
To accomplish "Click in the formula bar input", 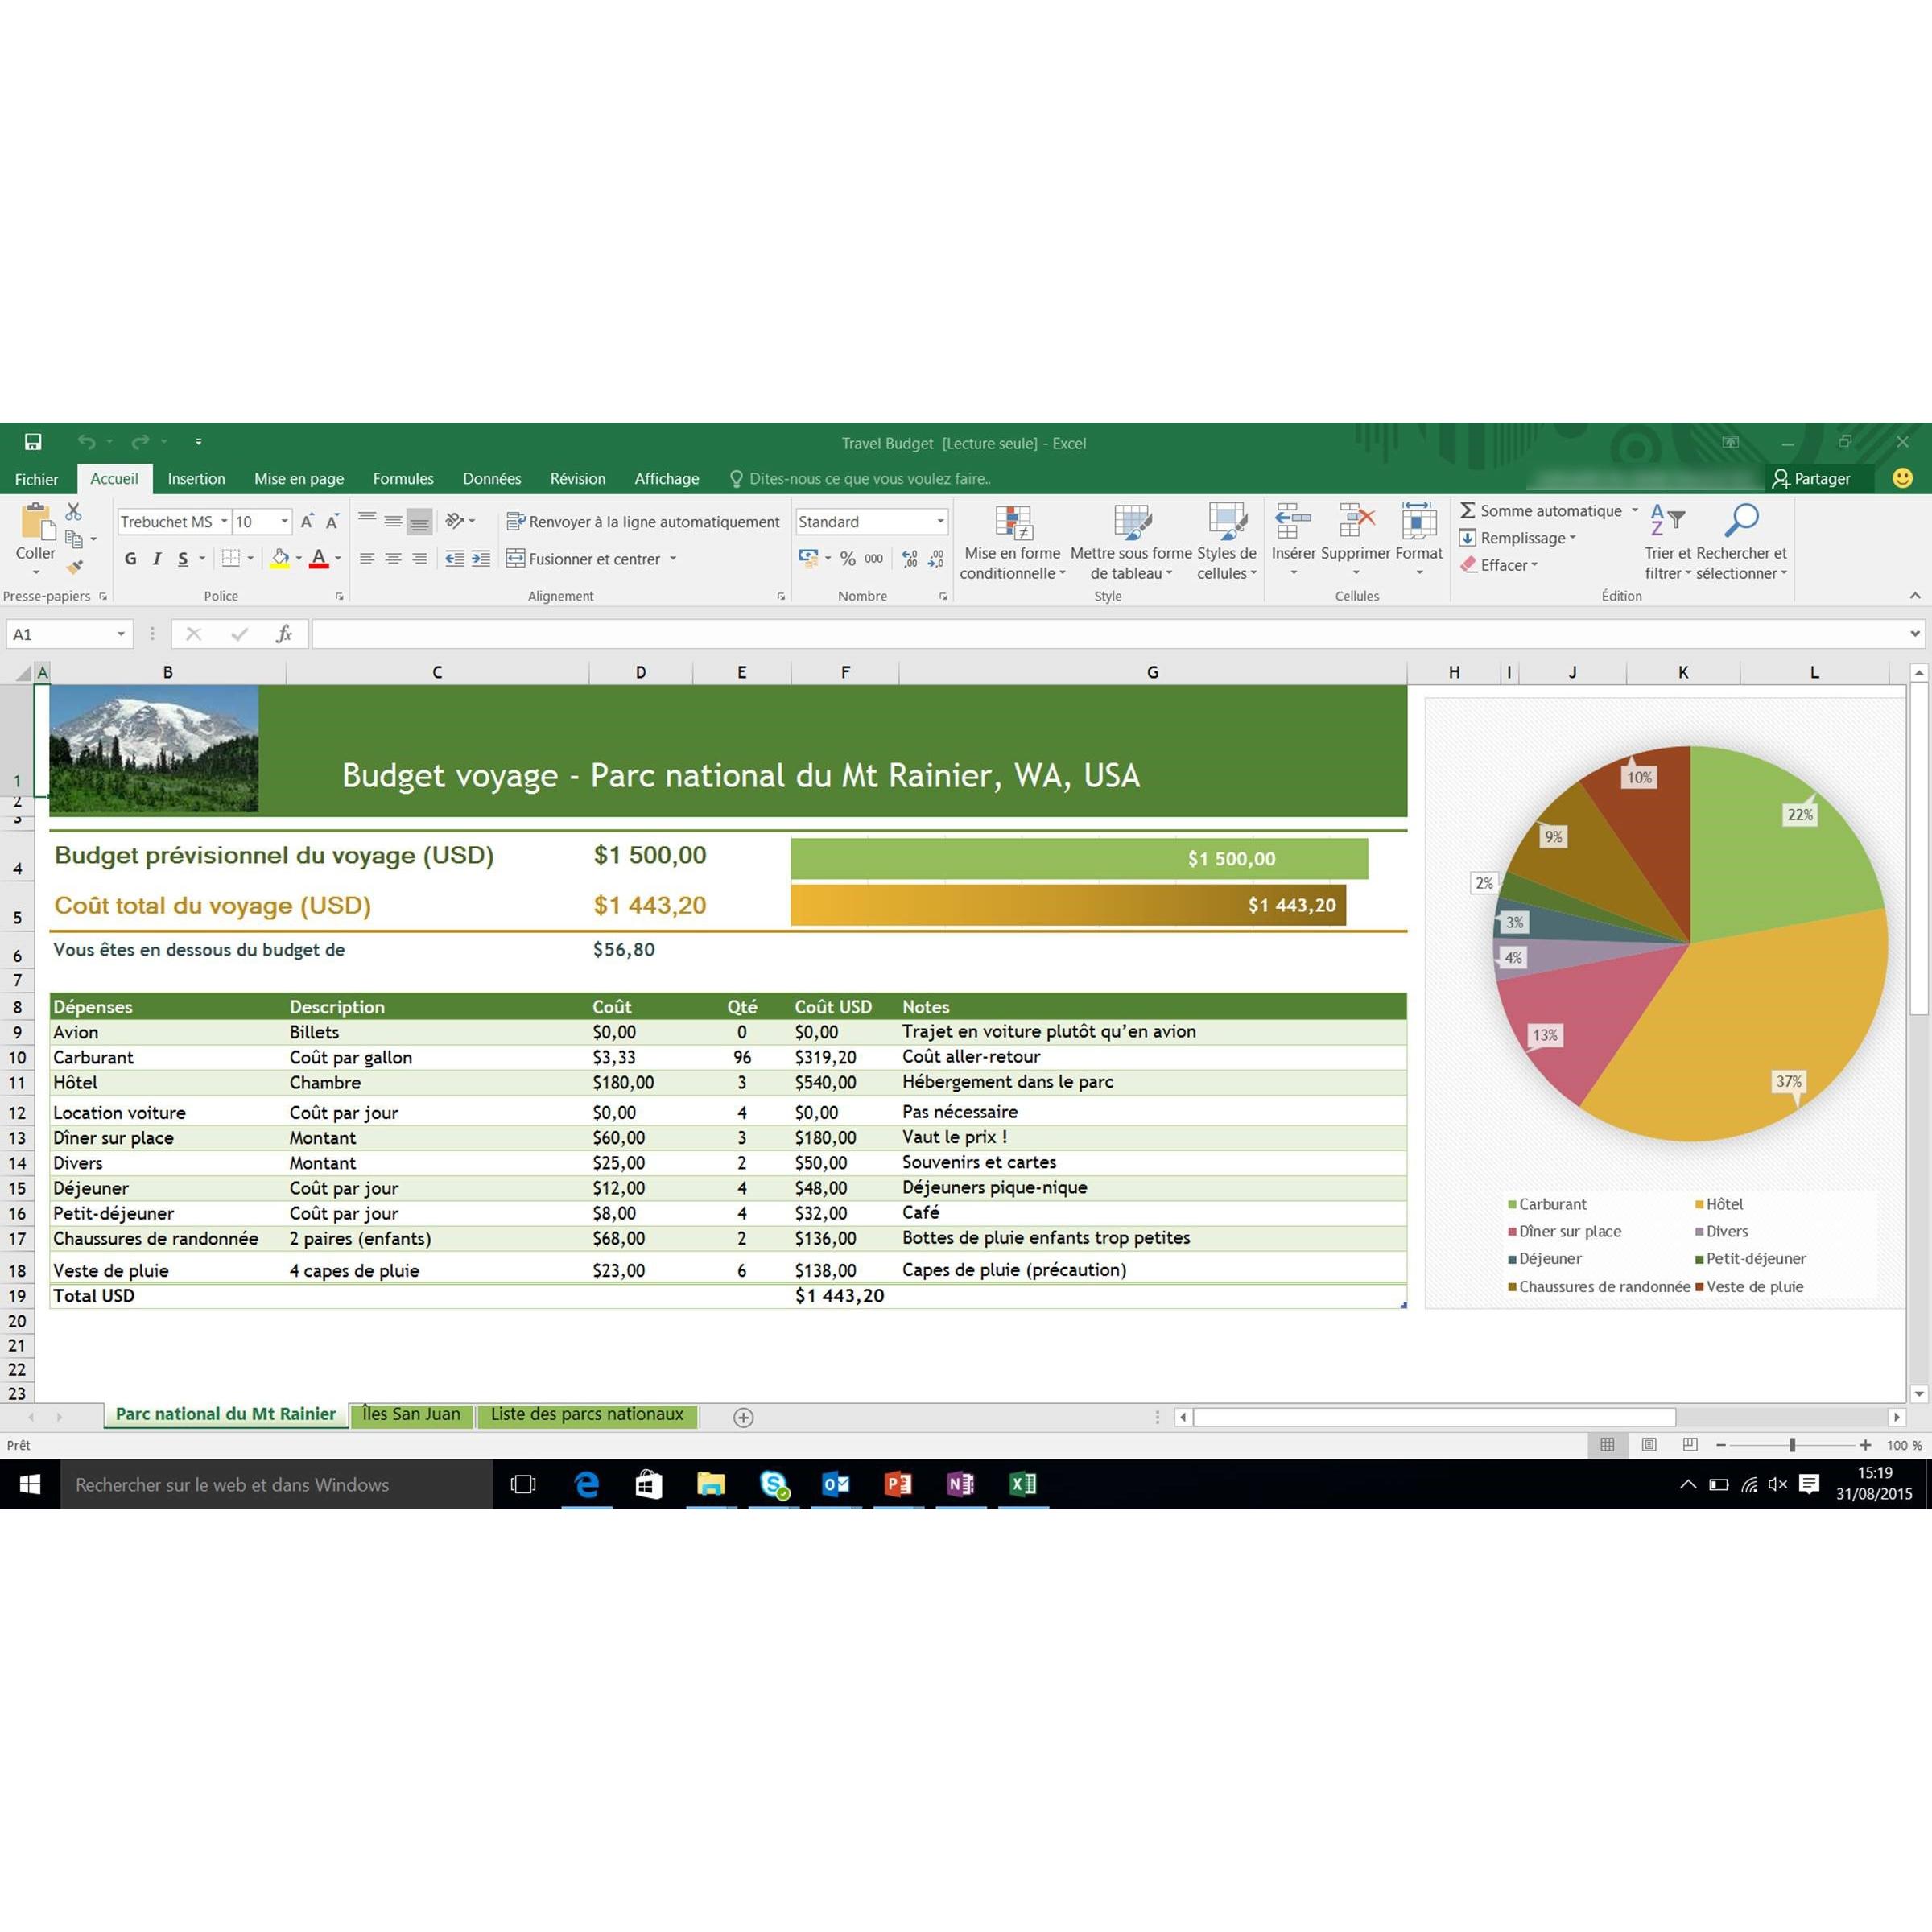I will pos(1108,634).
